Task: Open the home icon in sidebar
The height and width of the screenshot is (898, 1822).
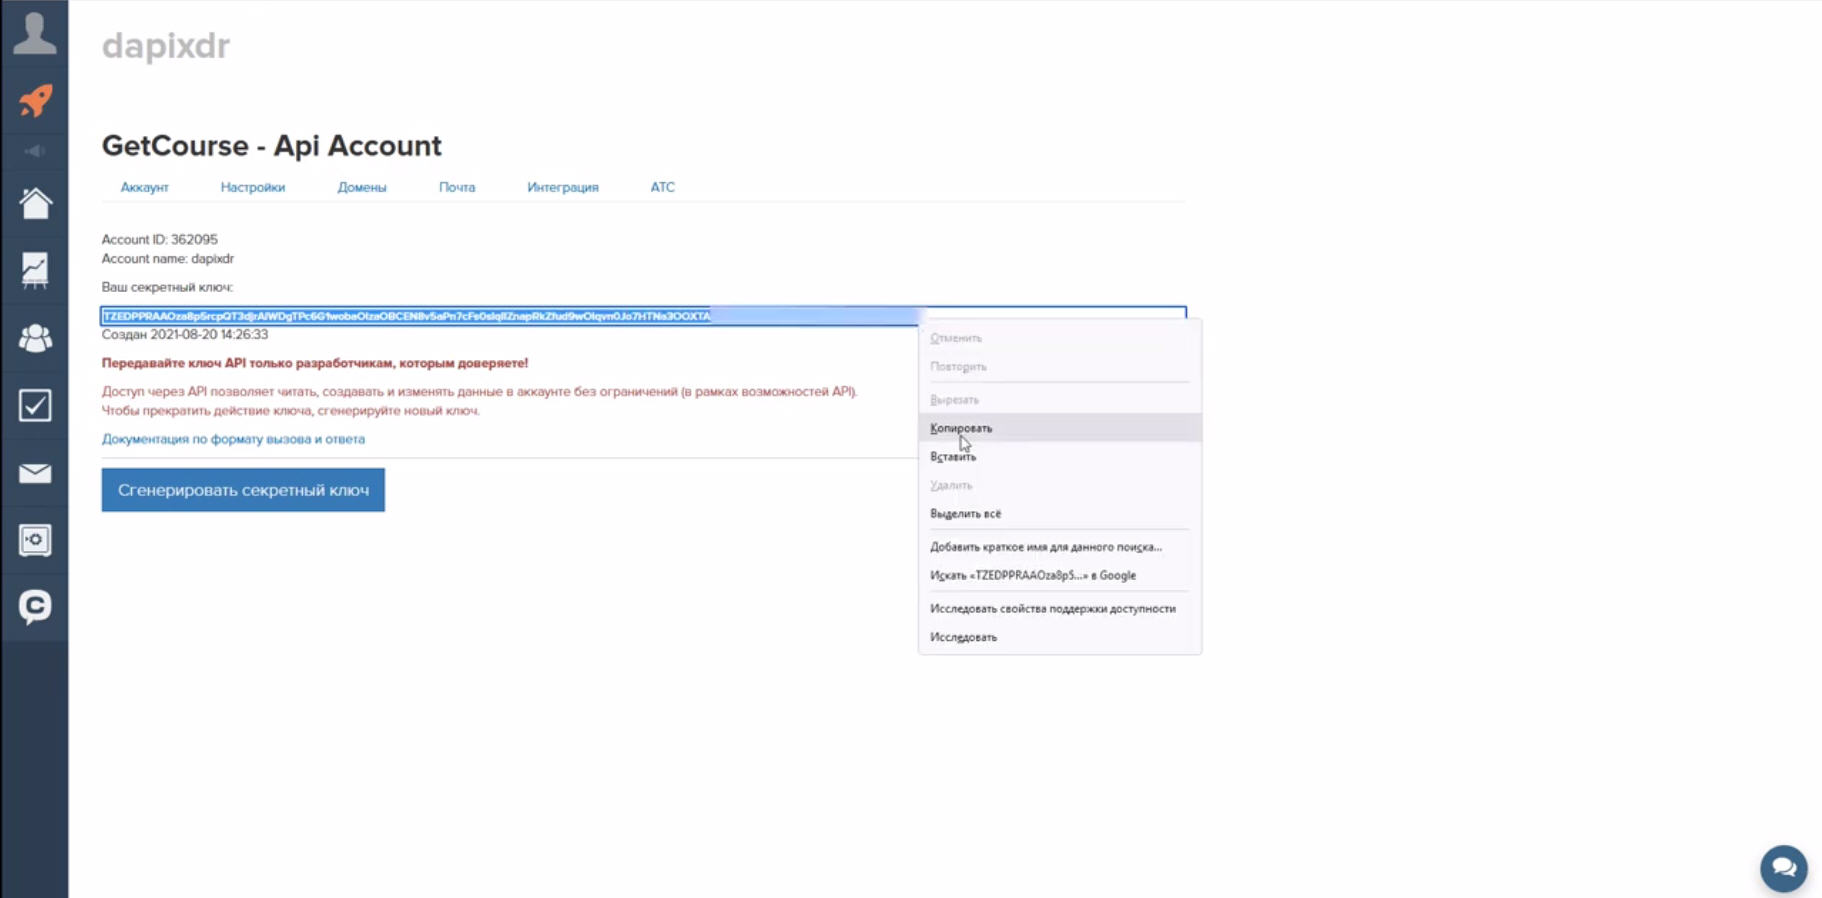Action: pos(35,203)
